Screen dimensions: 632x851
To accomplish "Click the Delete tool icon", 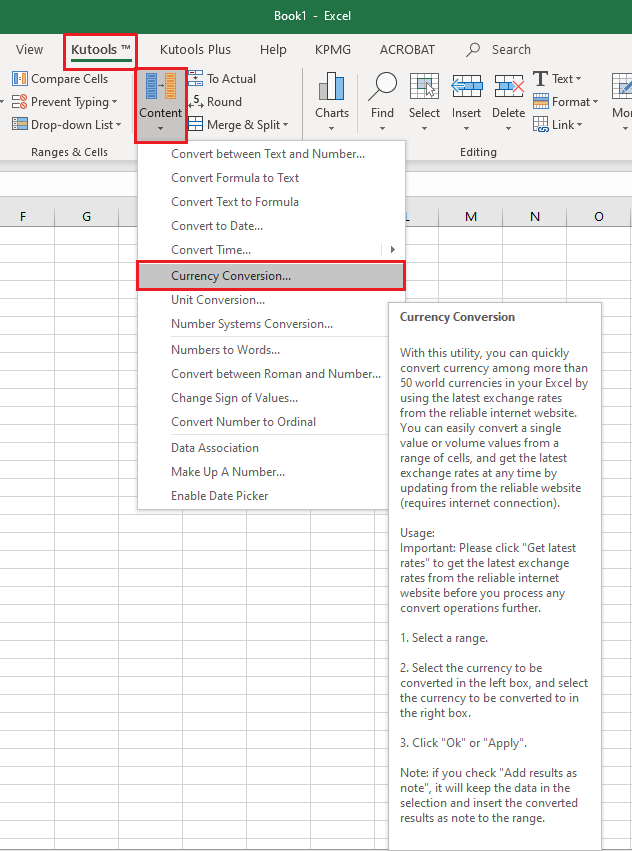I will [x=509, y=87].
